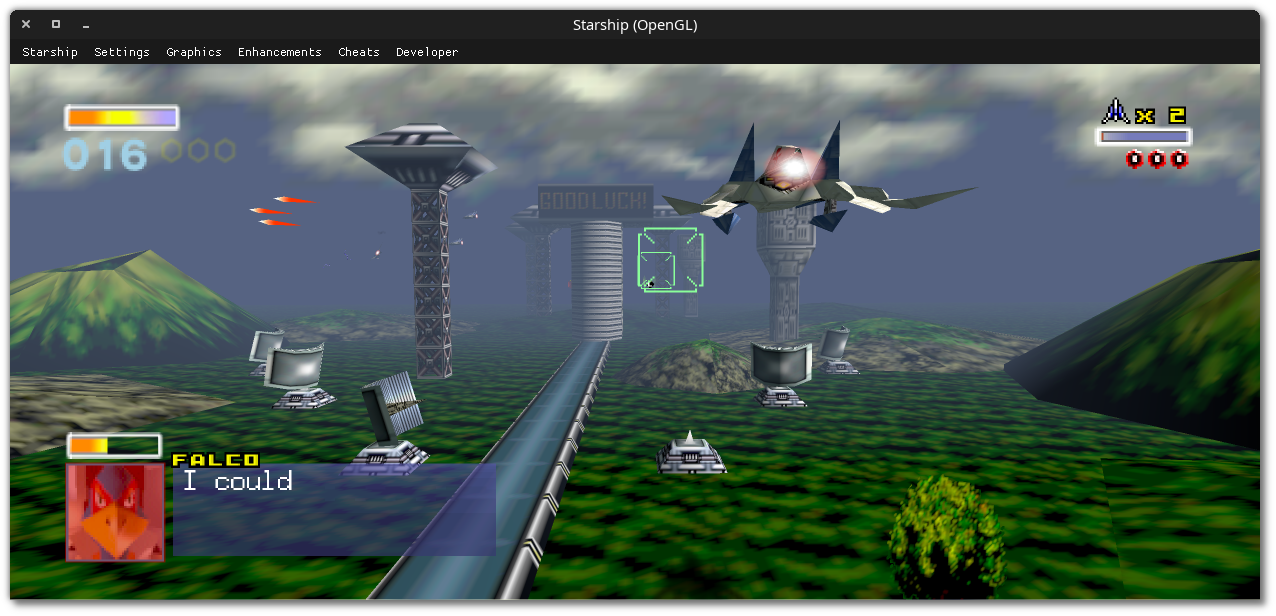Click the GOOD LUCK sign on arch

pyautogui.click(x=596, y=201)
